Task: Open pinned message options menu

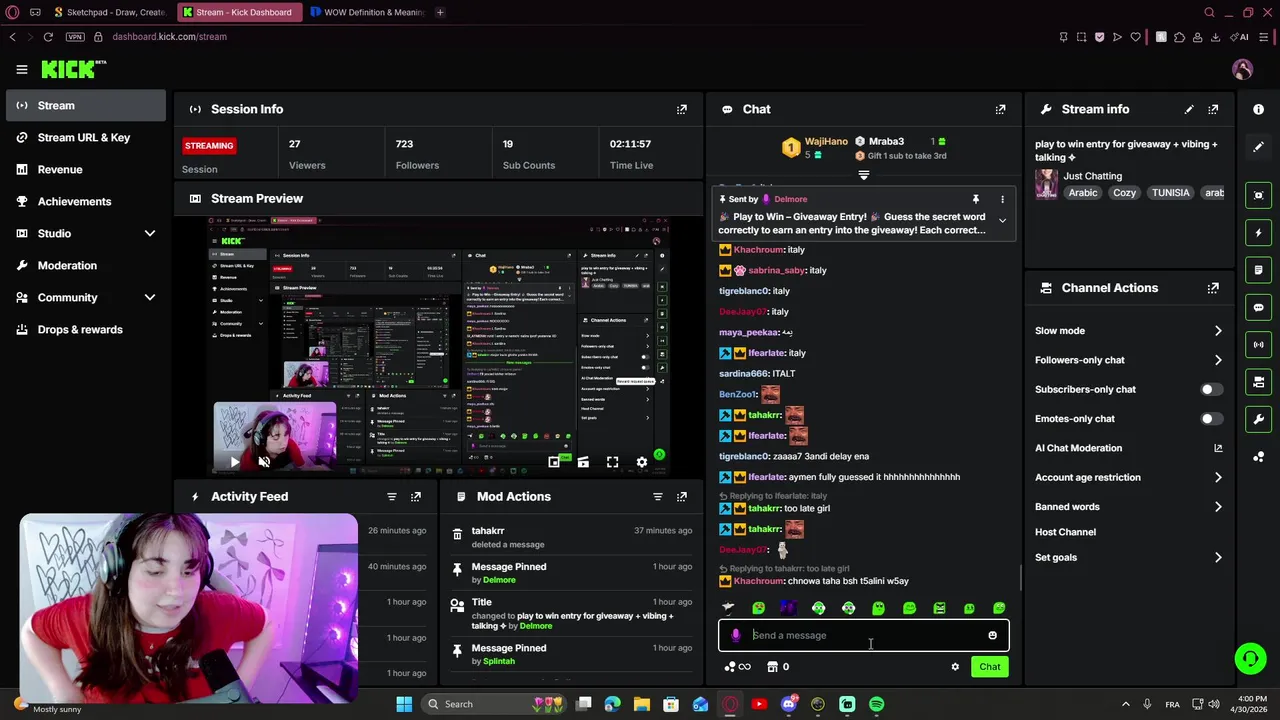Action: point(1002,199)
